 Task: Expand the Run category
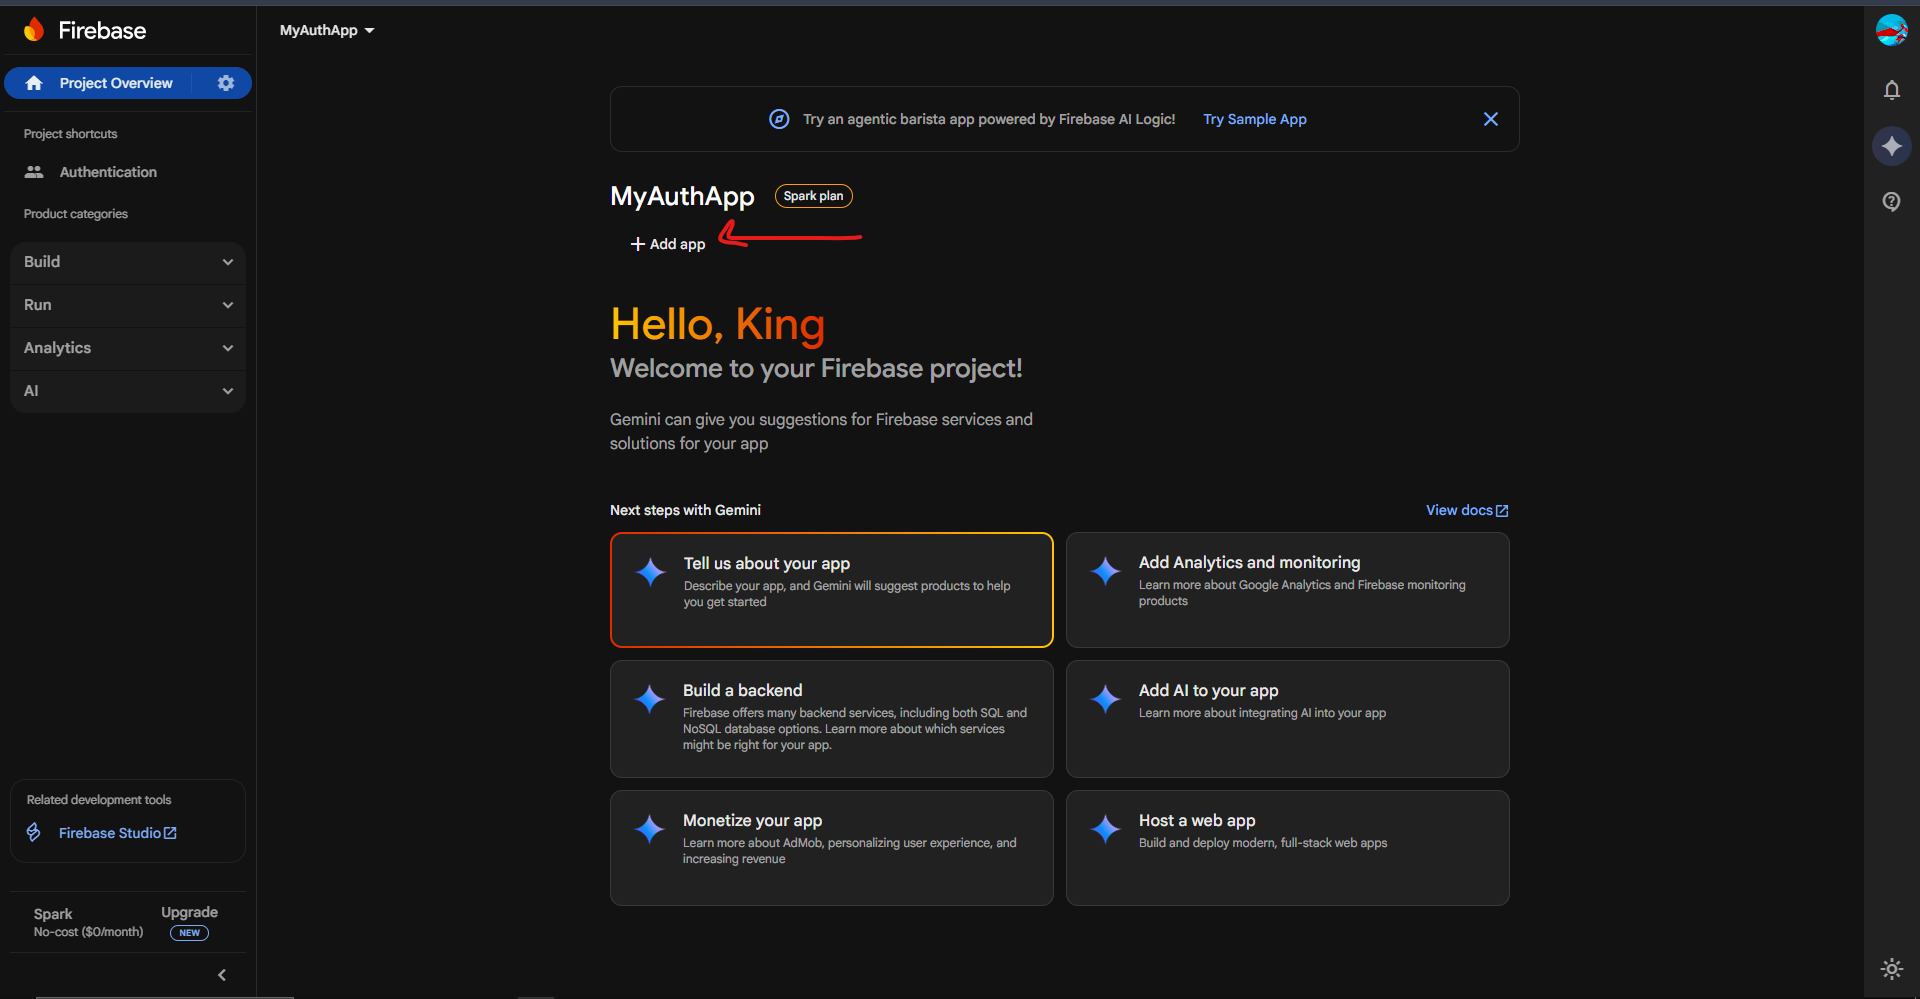tap(128, 305)
